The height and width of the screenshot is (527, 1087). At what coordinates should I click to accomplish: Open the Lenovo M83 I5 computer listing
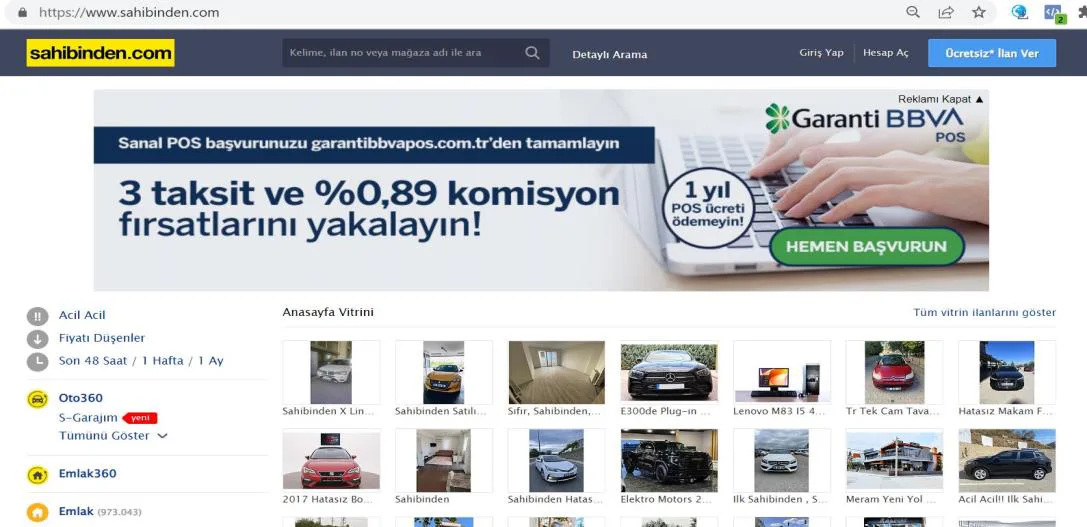[781, 372]
